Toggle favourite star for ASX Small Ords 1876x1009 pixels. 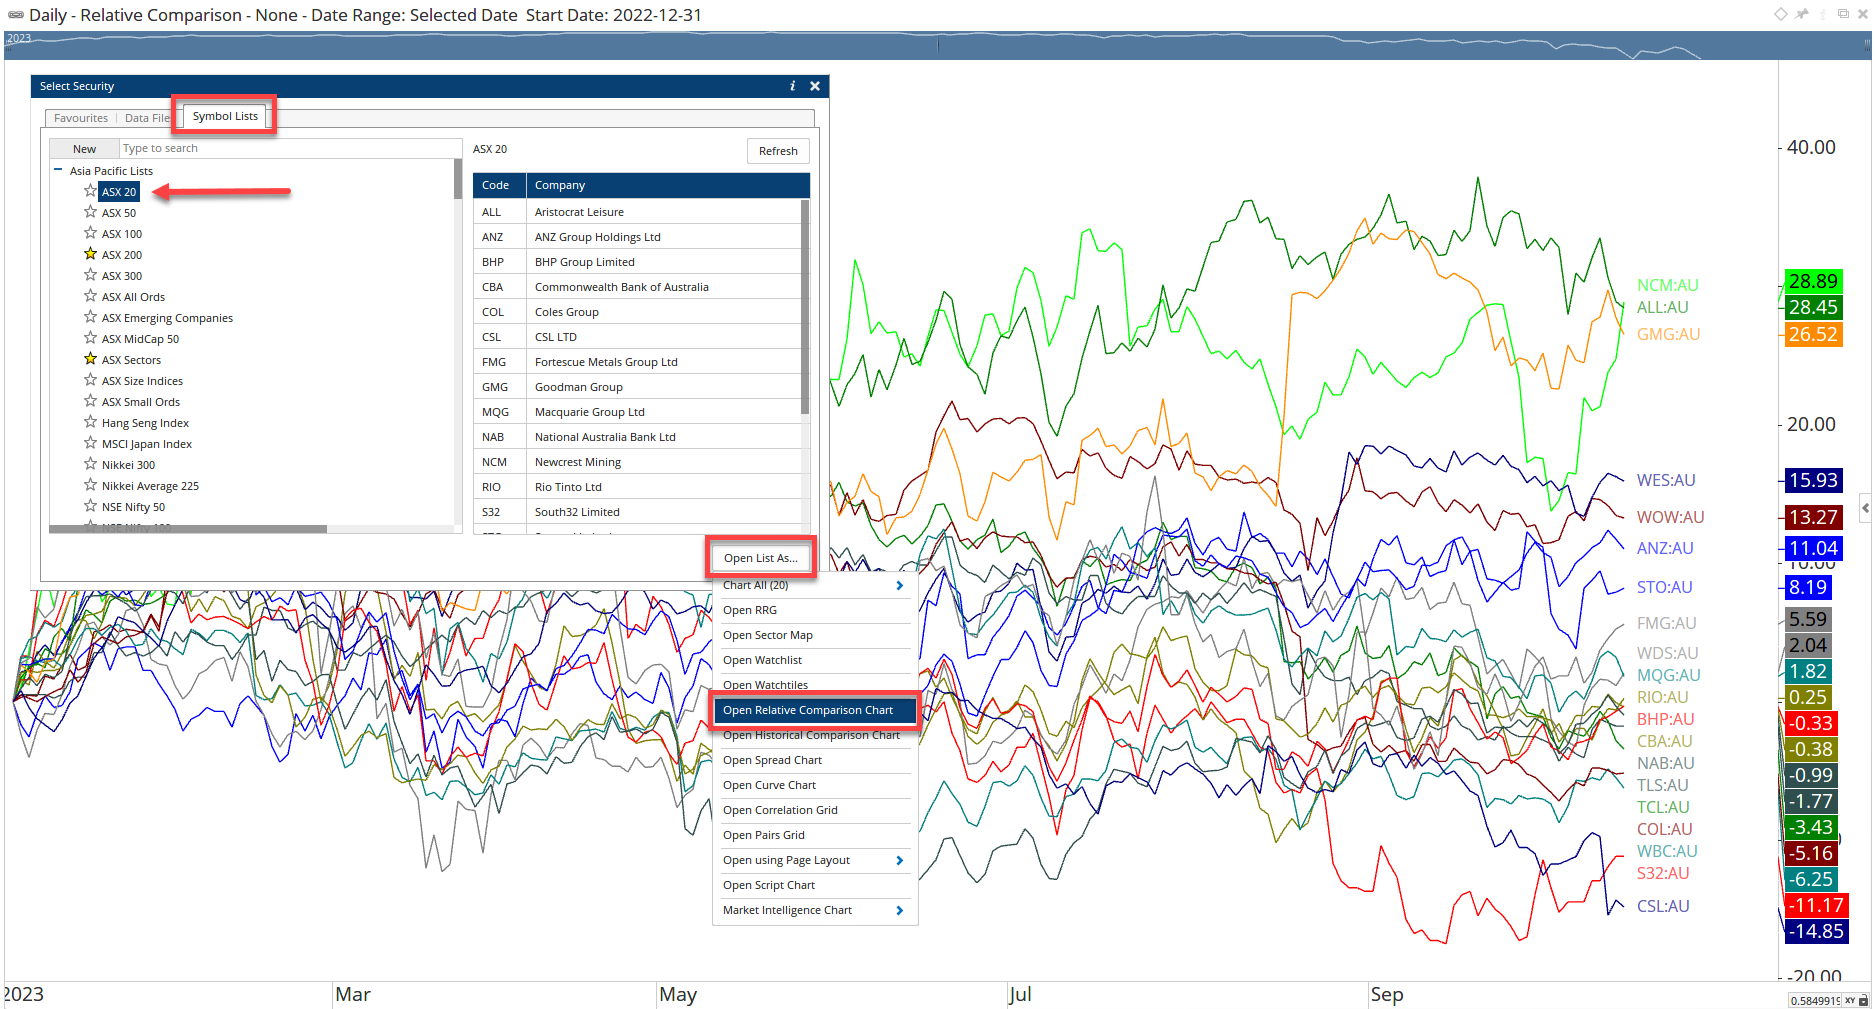[x=90, y=401]
